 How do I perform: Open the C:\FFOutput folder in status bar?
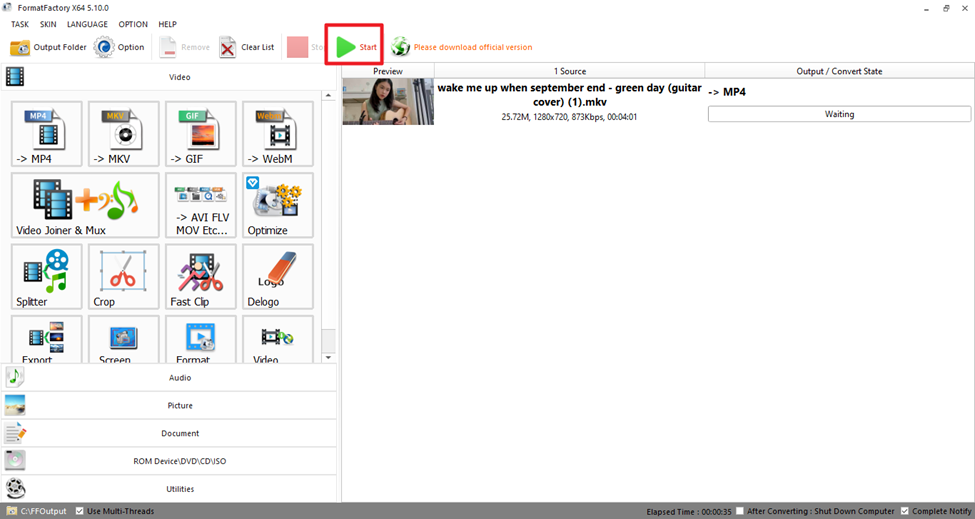37,511
